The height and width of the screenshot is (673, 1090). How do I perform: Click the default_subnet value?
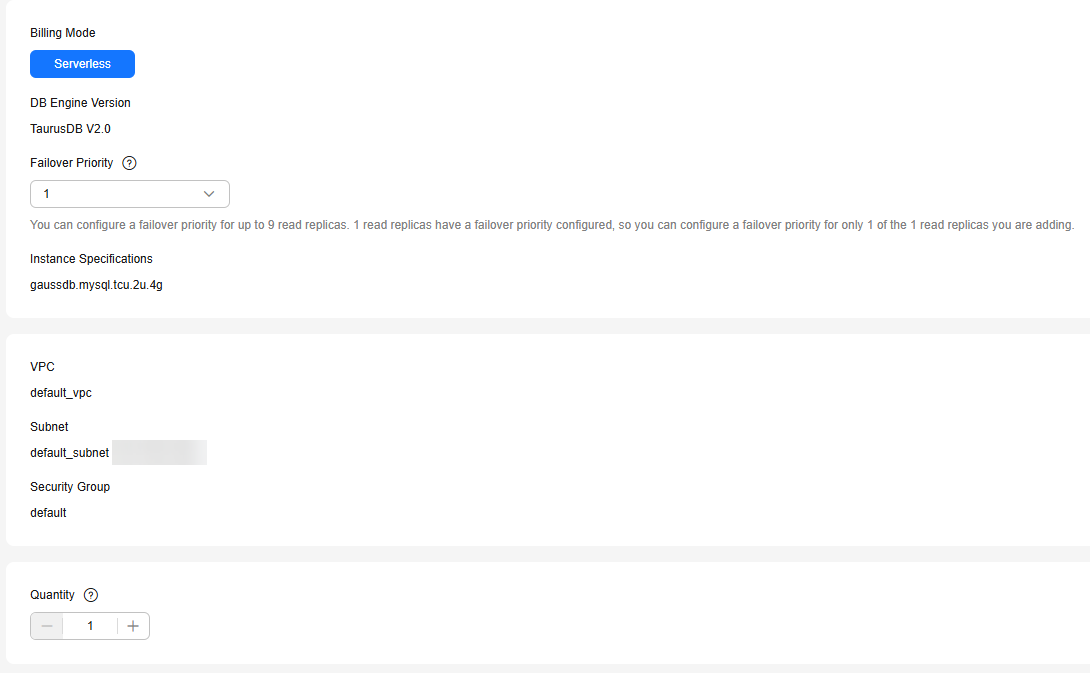point(70,453)
